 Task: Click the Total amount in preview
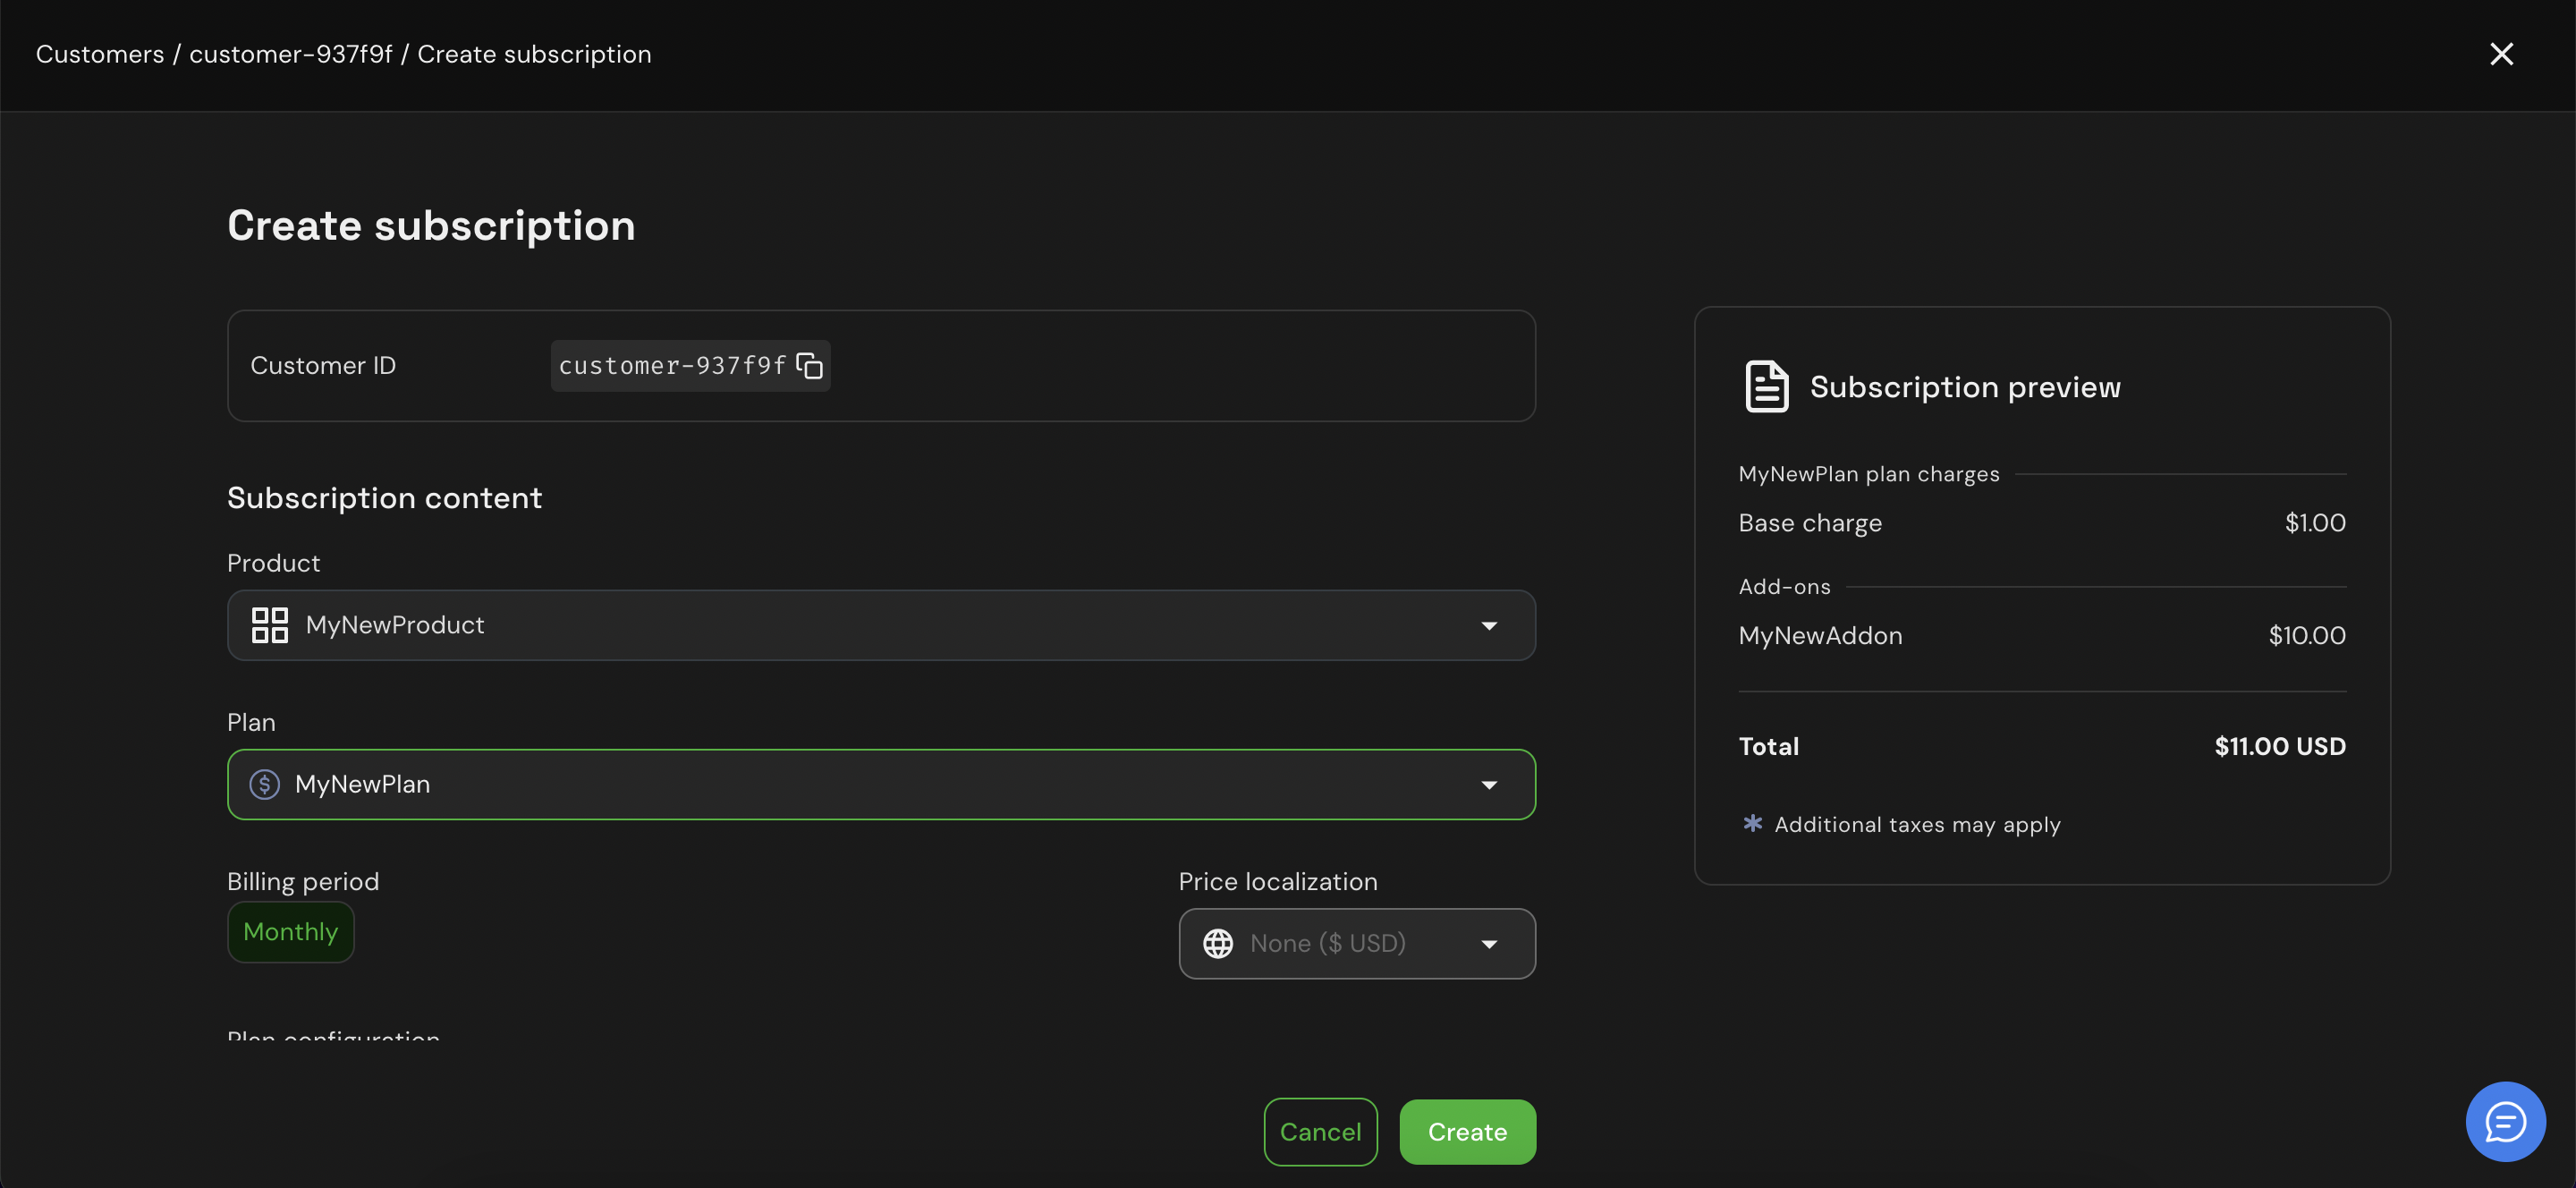tap(2279, 747)
